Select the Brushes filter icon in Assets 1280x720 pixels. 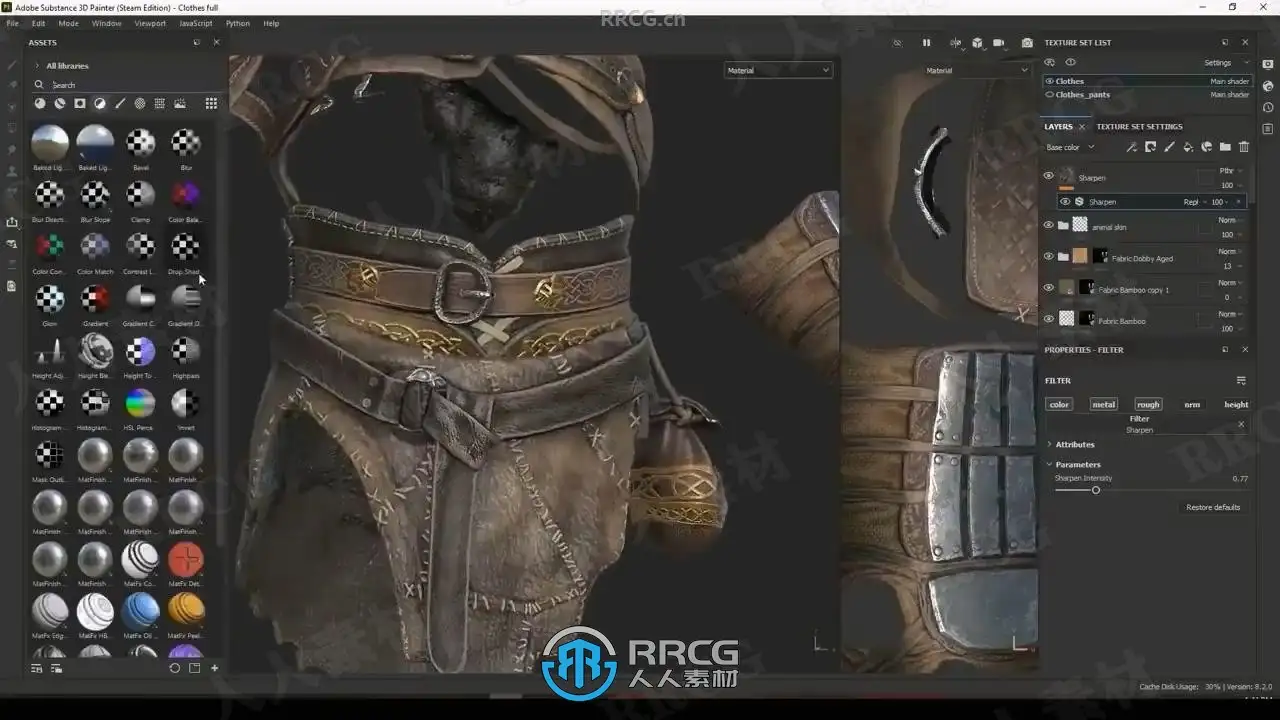click(120, 103)
